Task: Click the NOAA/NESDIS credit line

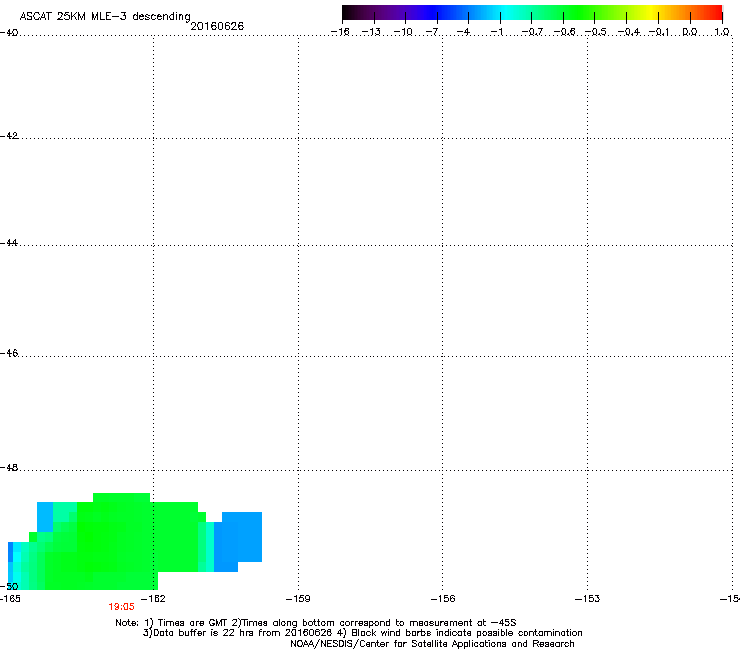Action: click(432, 644)
